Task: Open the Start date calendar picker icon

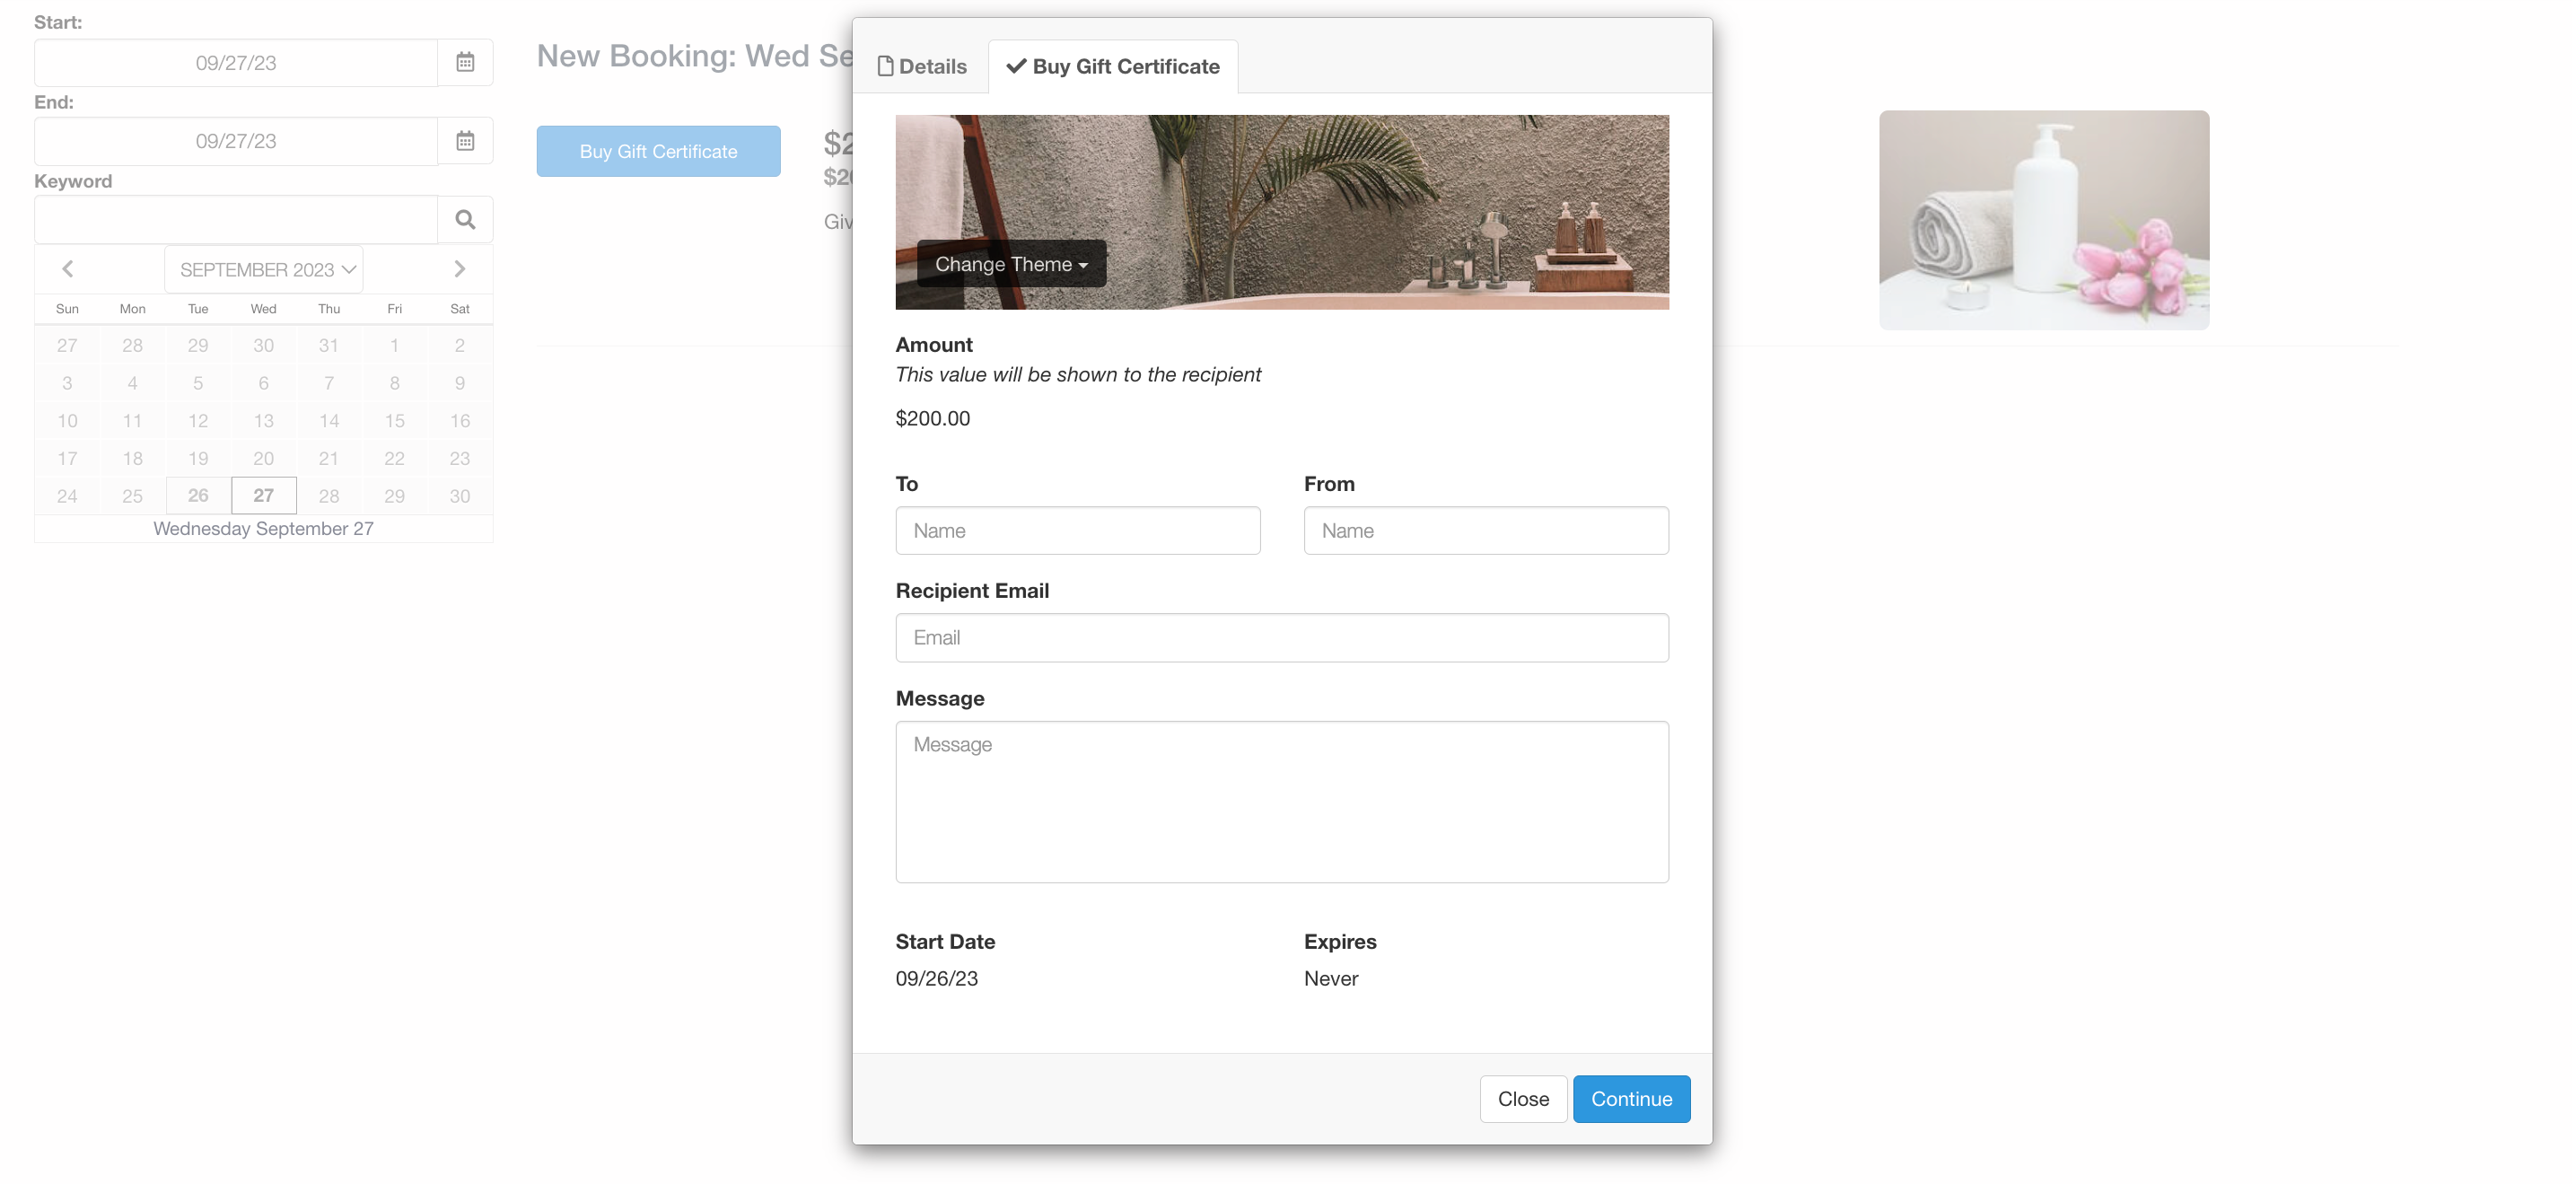Action: 465,62
